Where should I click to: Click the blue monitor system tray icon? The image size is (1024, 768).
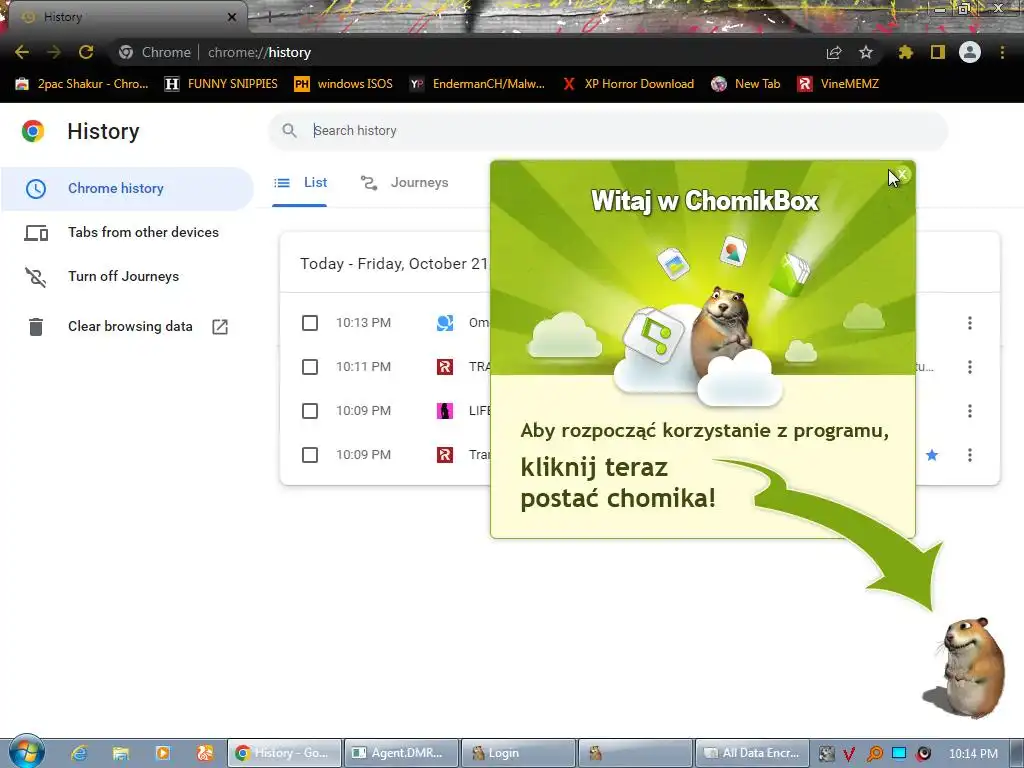pyautogui.click(x=899, y=753)
